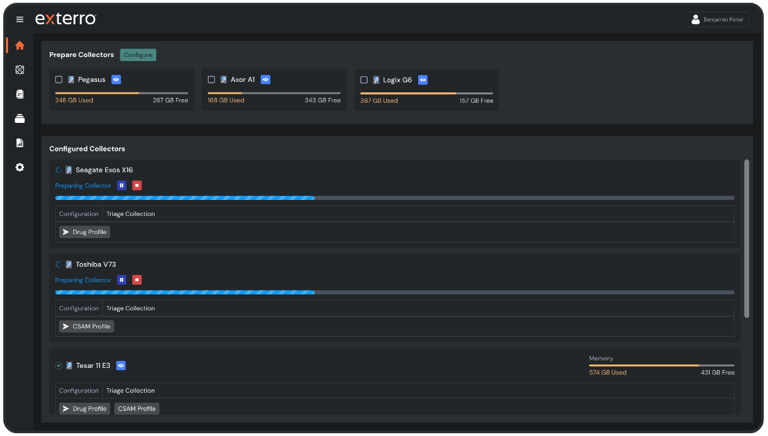
Task: Click Toshiba's Preparing Collector status link
Action: (x=83, y=280)
